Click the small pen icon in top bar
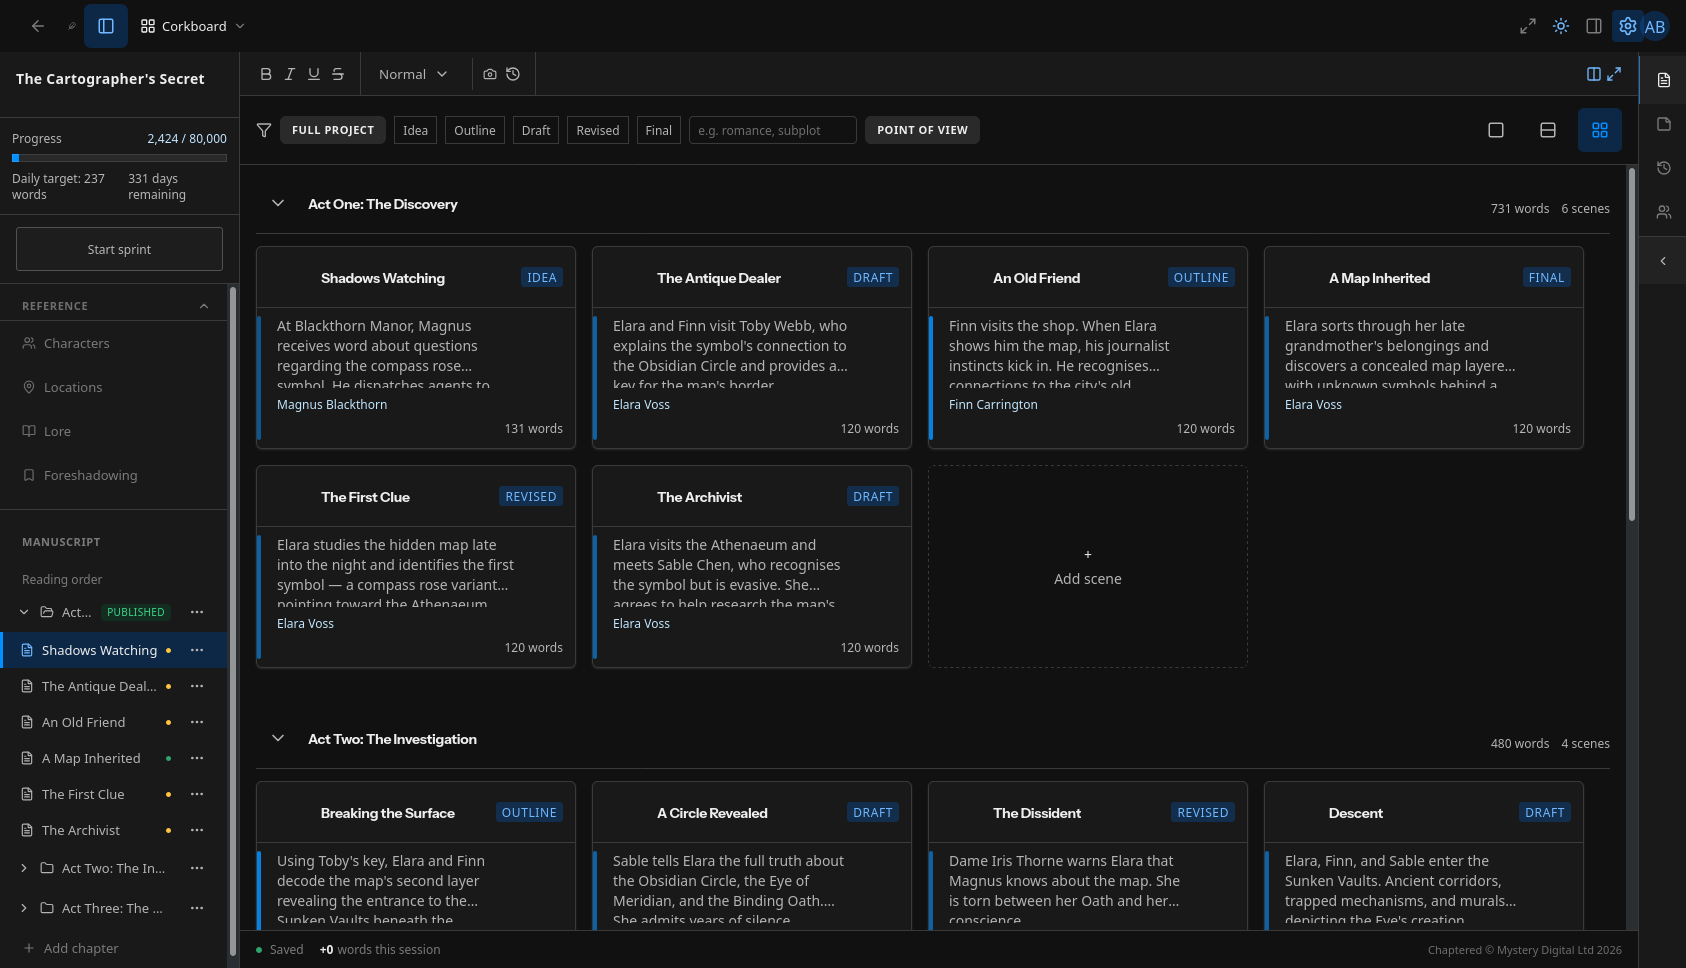 [x=72, y=26]
